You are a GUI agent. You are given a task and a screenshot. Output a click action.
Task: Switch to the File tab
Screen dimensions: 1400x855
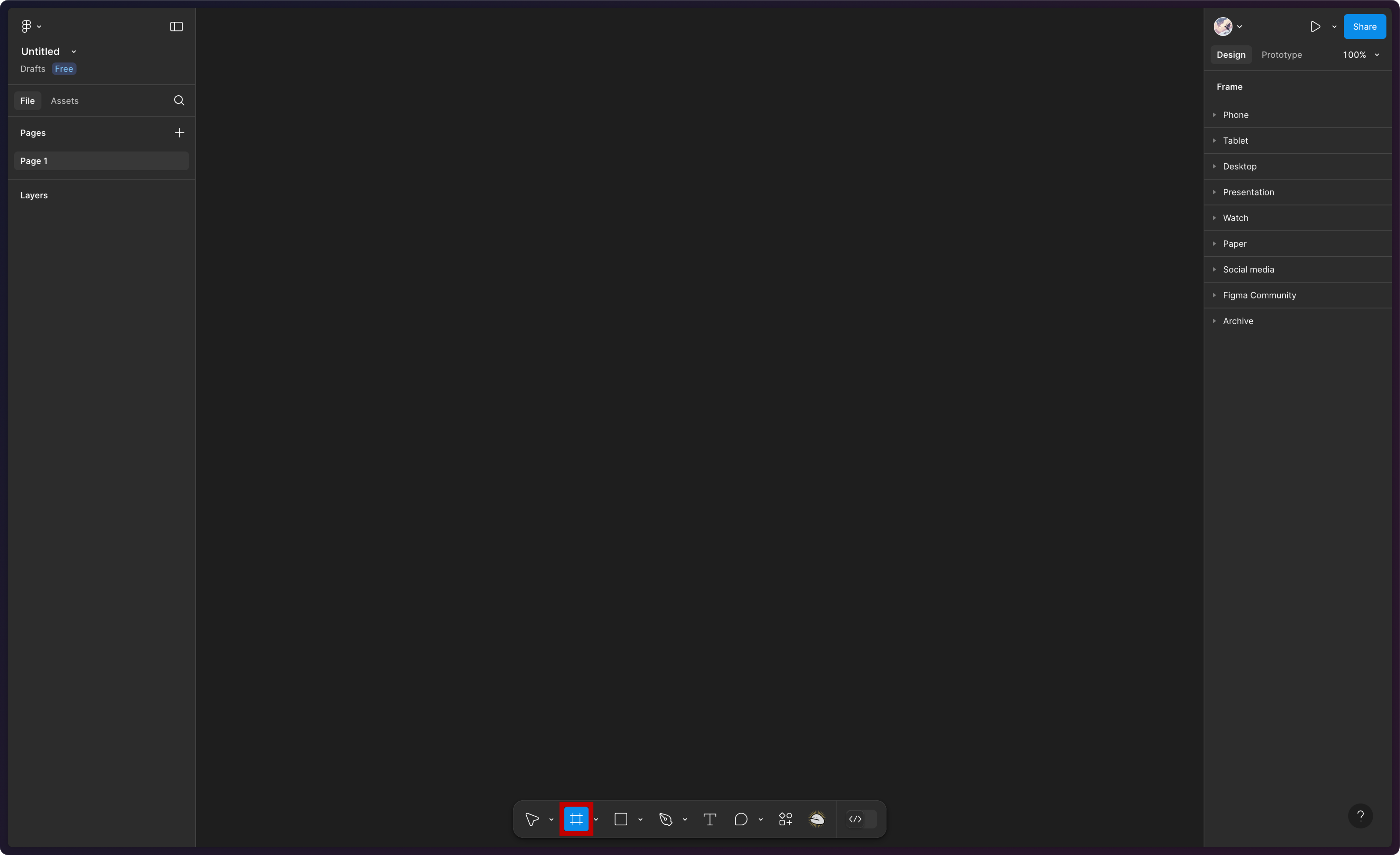pos(27,101)
